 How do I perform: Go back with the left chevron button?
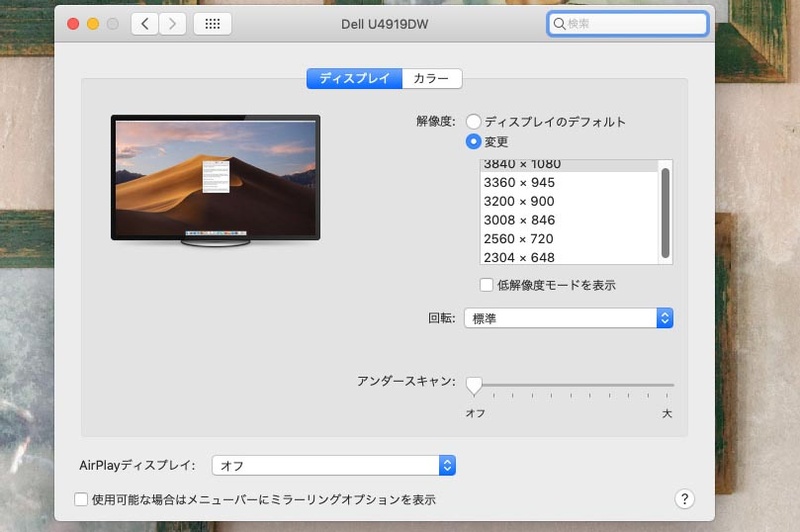[145, 24]
